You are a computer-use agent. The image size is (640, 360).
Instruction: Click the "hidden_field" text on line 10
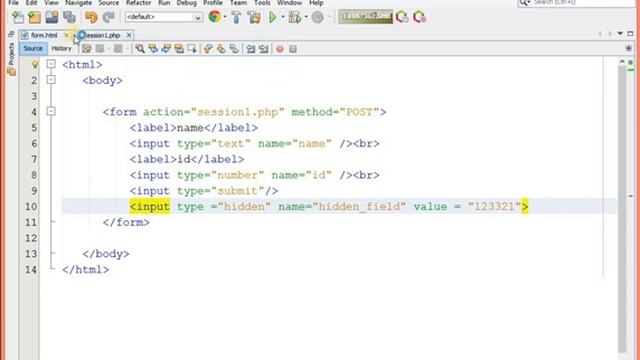pyautogui.click(x=359, y=207)
